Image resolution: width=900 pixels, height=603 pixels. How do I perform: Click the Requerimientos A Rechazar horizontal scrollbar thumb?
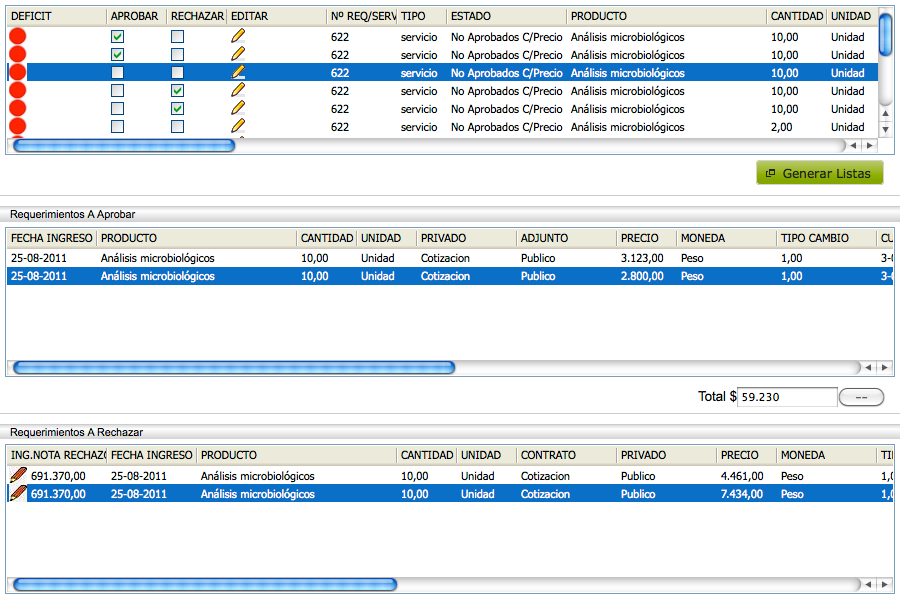click(x=205, y=584)
